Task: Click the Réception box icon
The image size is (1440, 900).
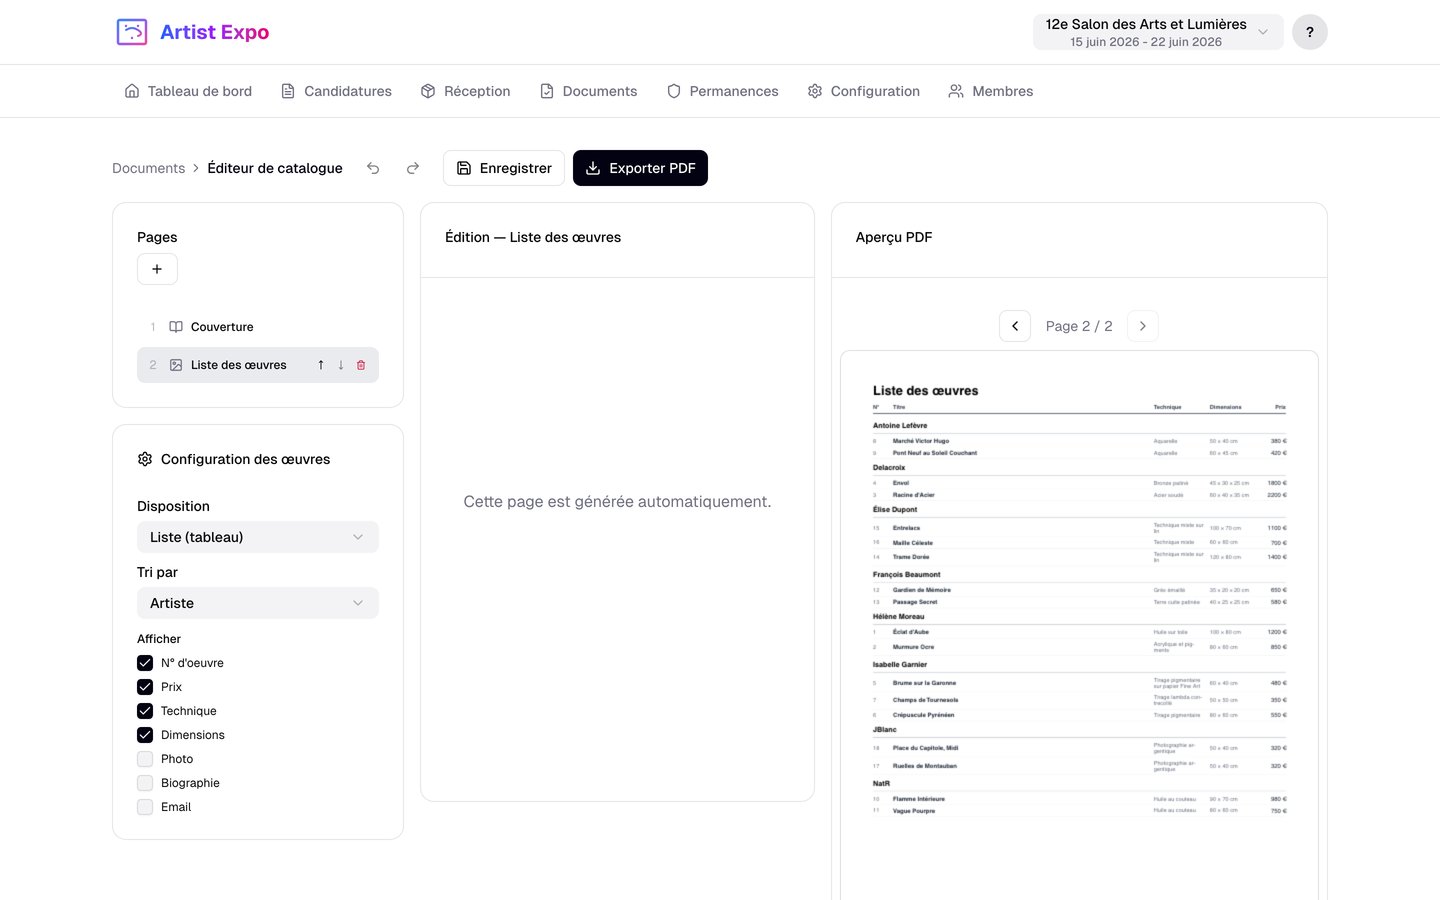Action: click(428, 91)
